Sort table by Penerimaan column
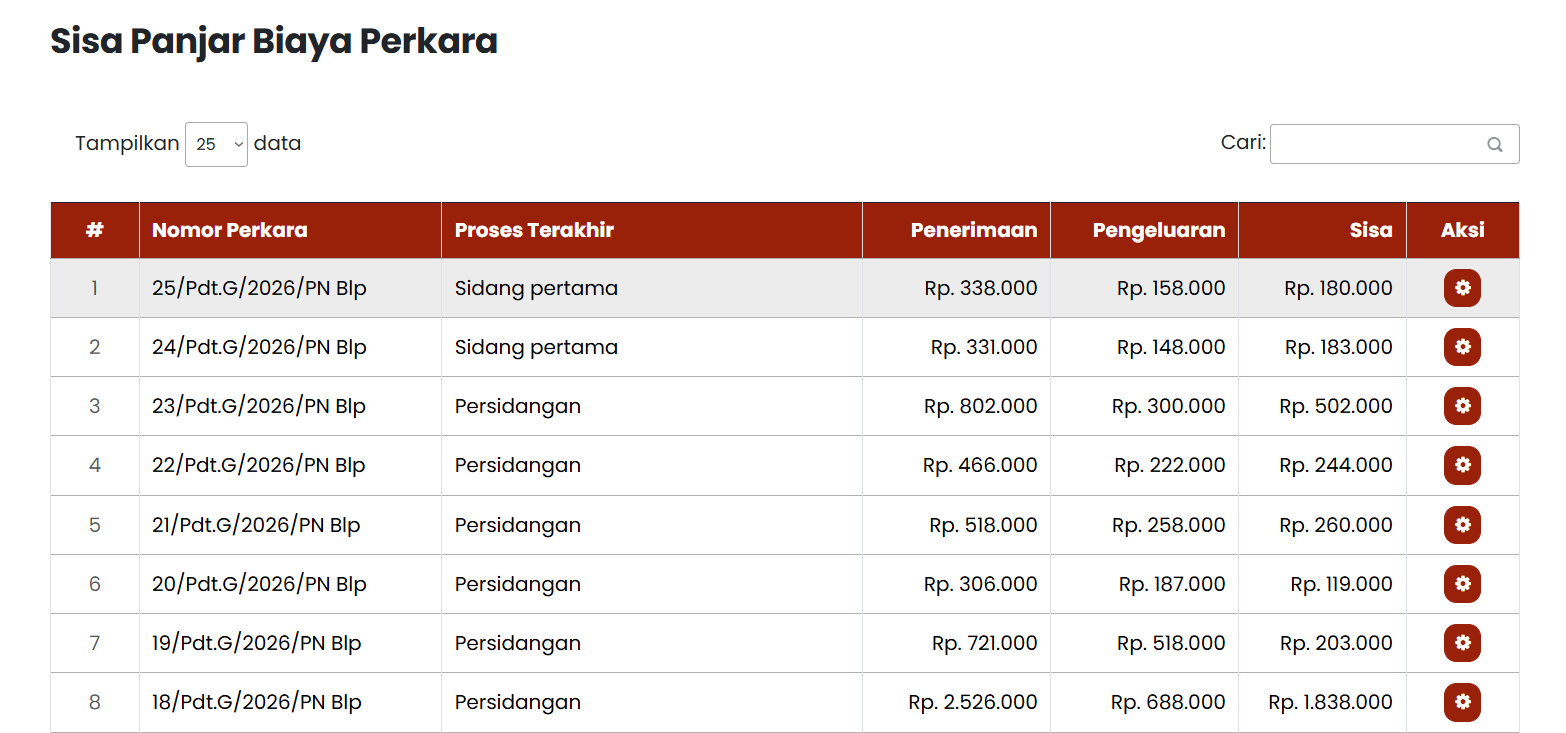 pos(956,230)
